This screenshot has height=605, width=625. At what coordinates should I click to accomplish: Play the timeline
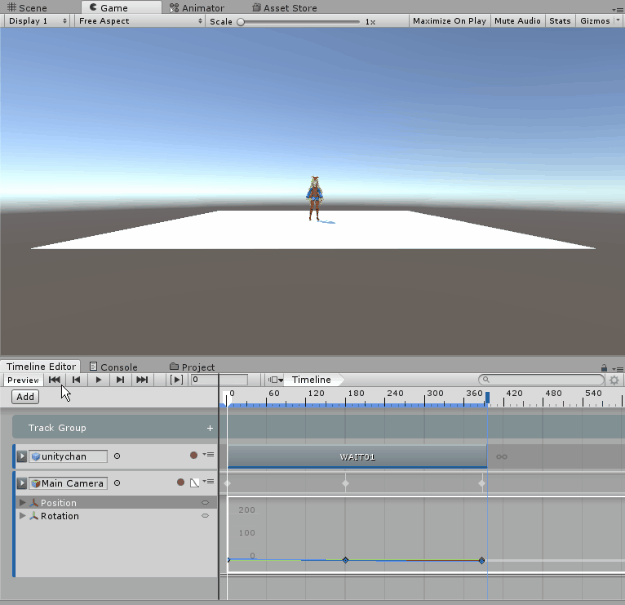click(98, 380)
